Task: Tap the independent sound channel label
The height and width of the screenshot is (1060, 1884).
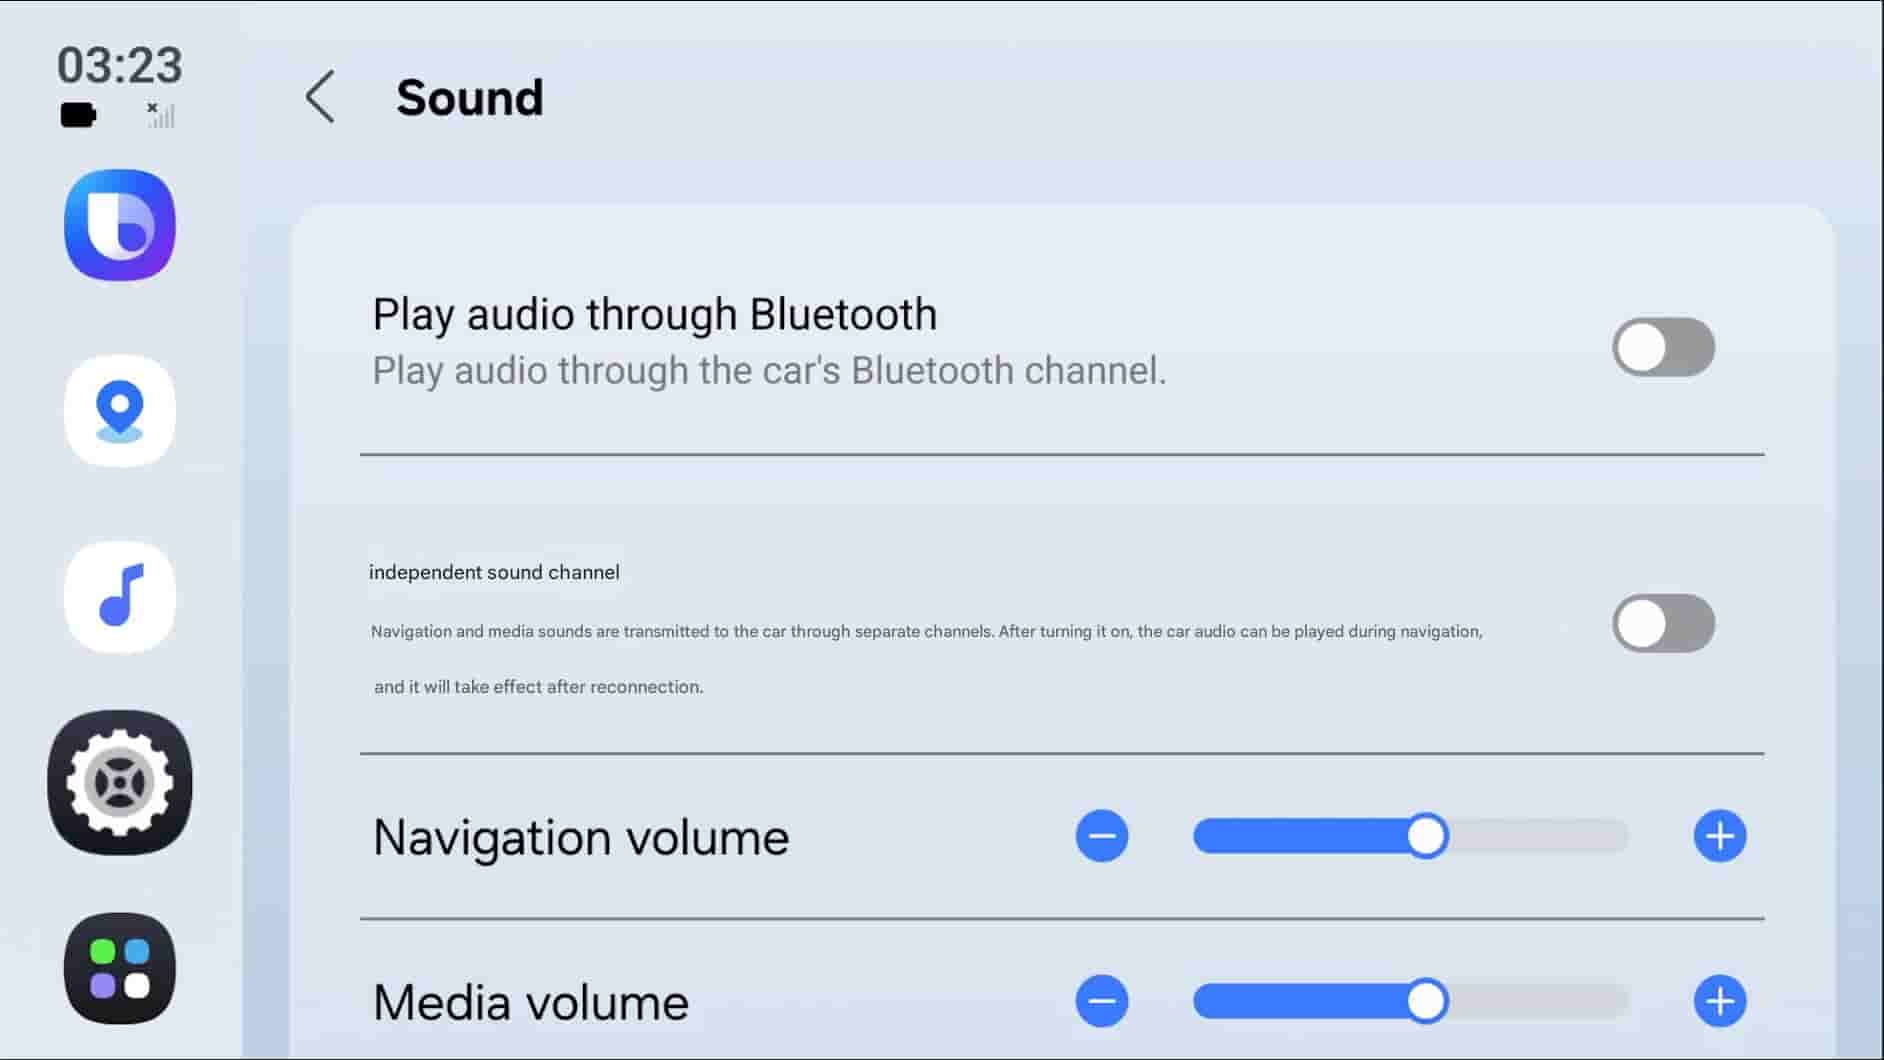Action: (494, 572)
